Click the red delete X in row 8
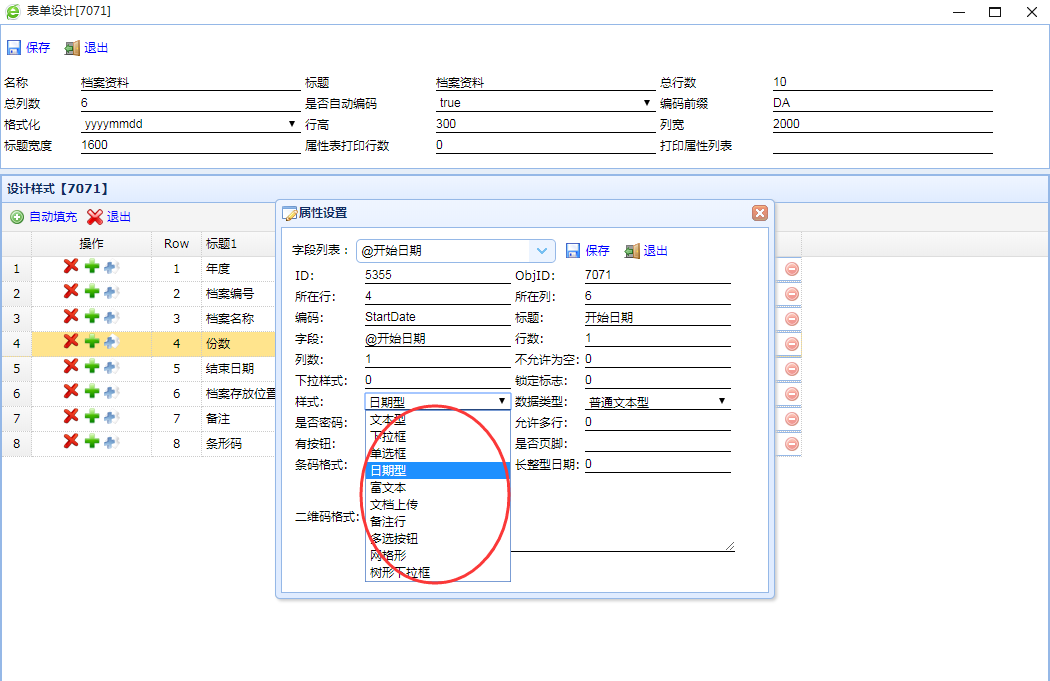 [71, 442]
